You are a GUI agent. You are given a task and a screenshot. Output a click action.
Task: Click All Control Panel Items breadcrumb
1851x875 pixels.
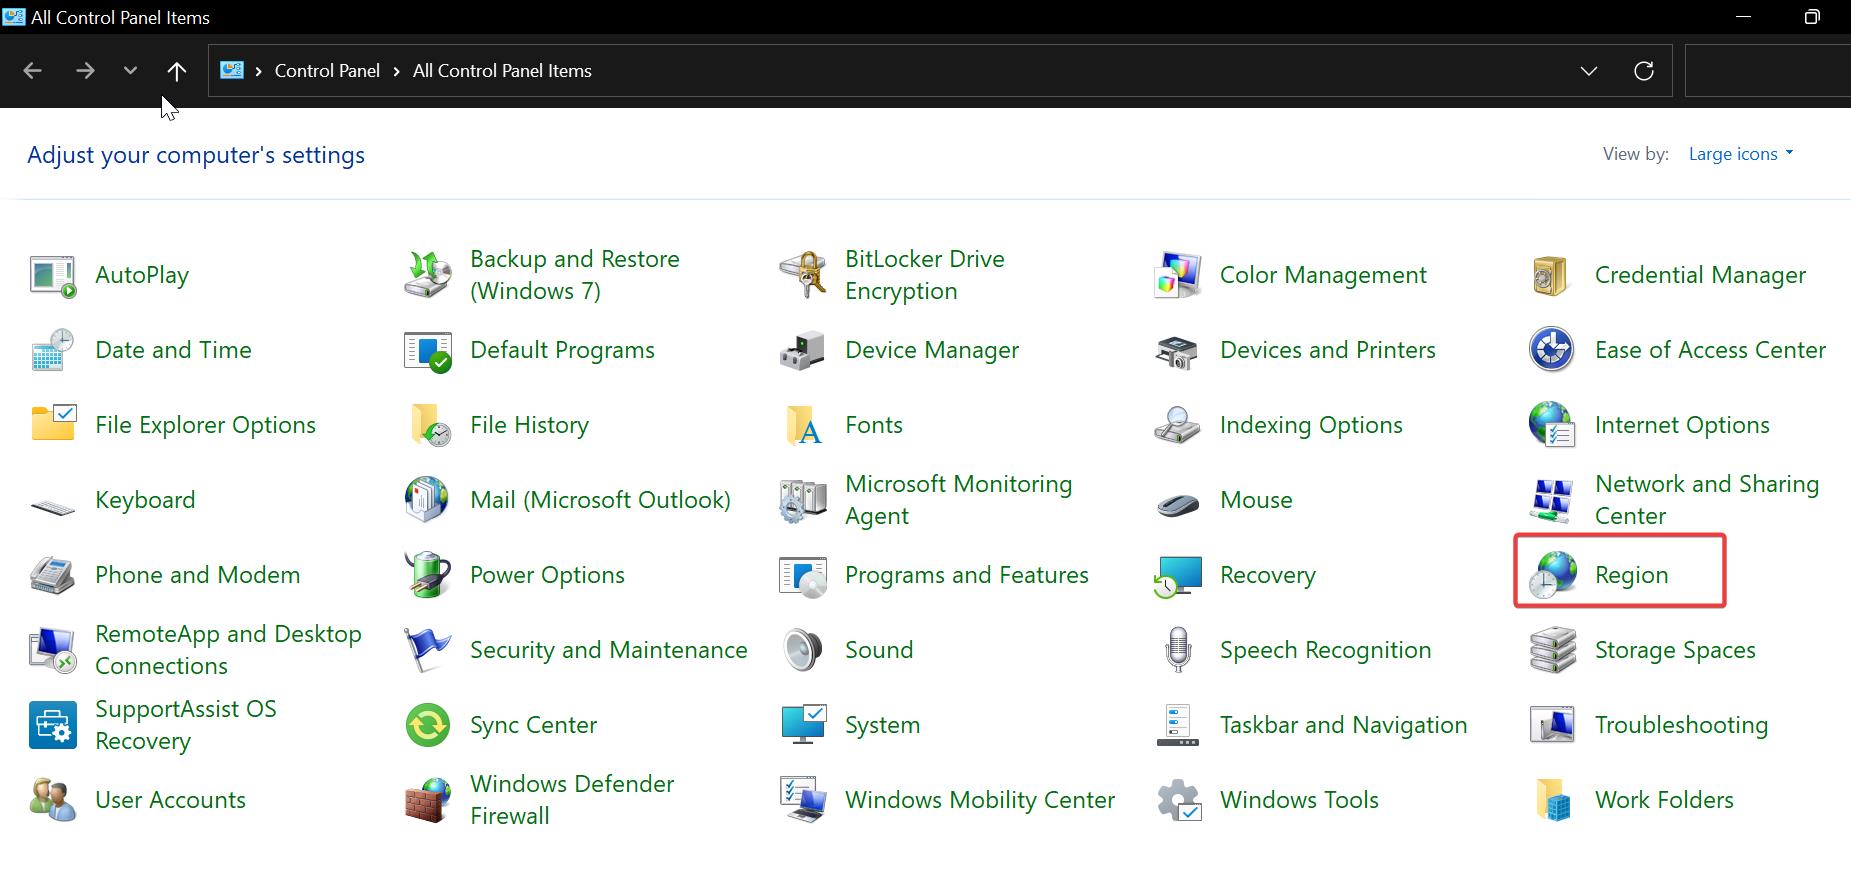[x=502, y=71]
